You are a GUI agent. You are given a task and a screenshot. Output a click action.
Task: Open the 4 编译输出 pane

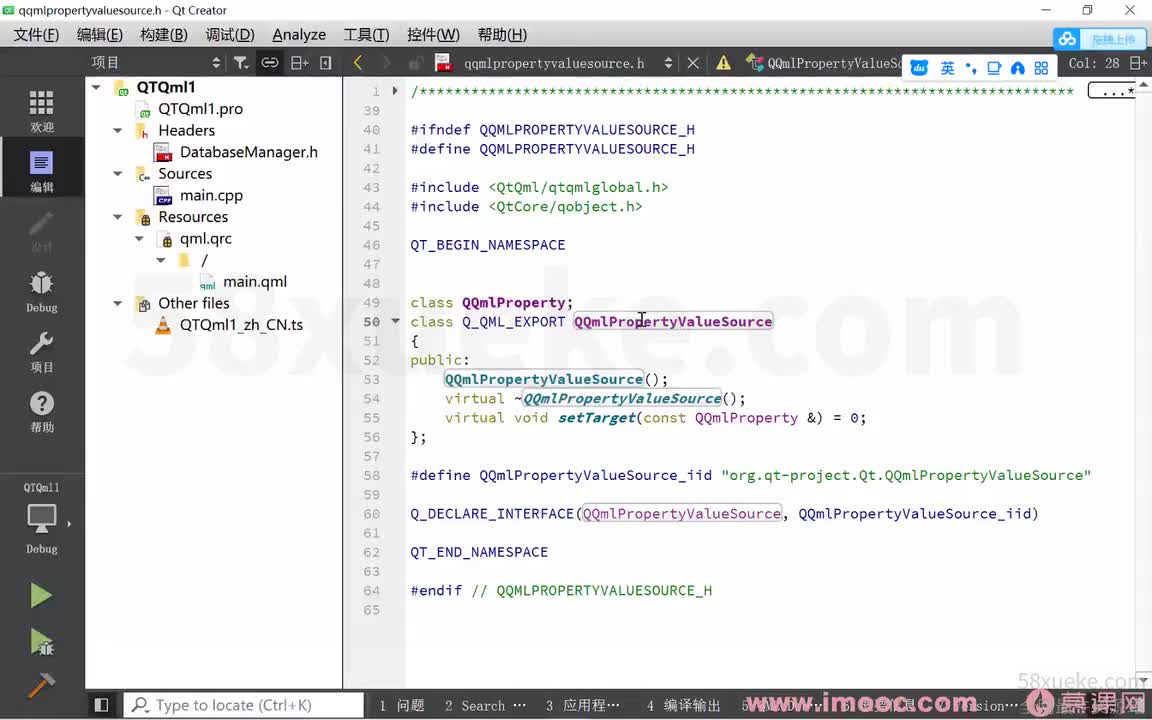click(x=683, y=705)
